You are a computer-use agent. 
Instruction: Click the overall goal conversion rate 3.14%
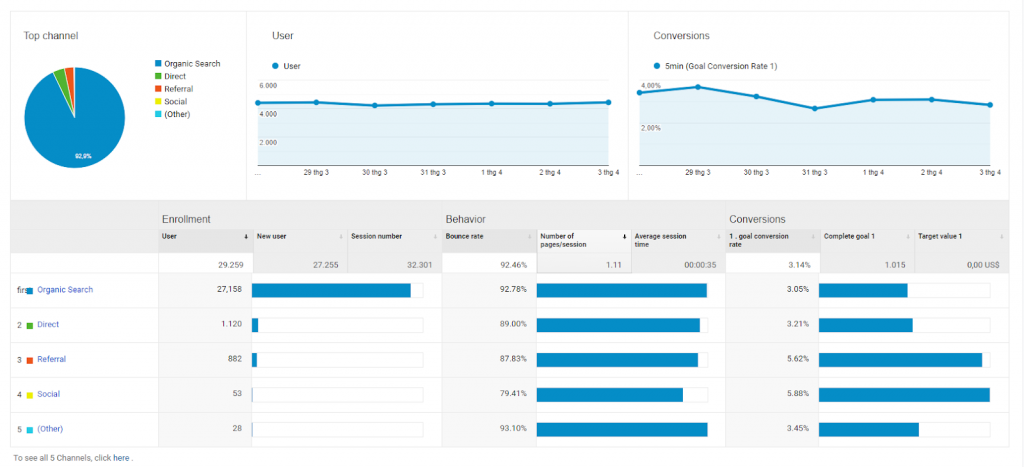tap(798, 266)
